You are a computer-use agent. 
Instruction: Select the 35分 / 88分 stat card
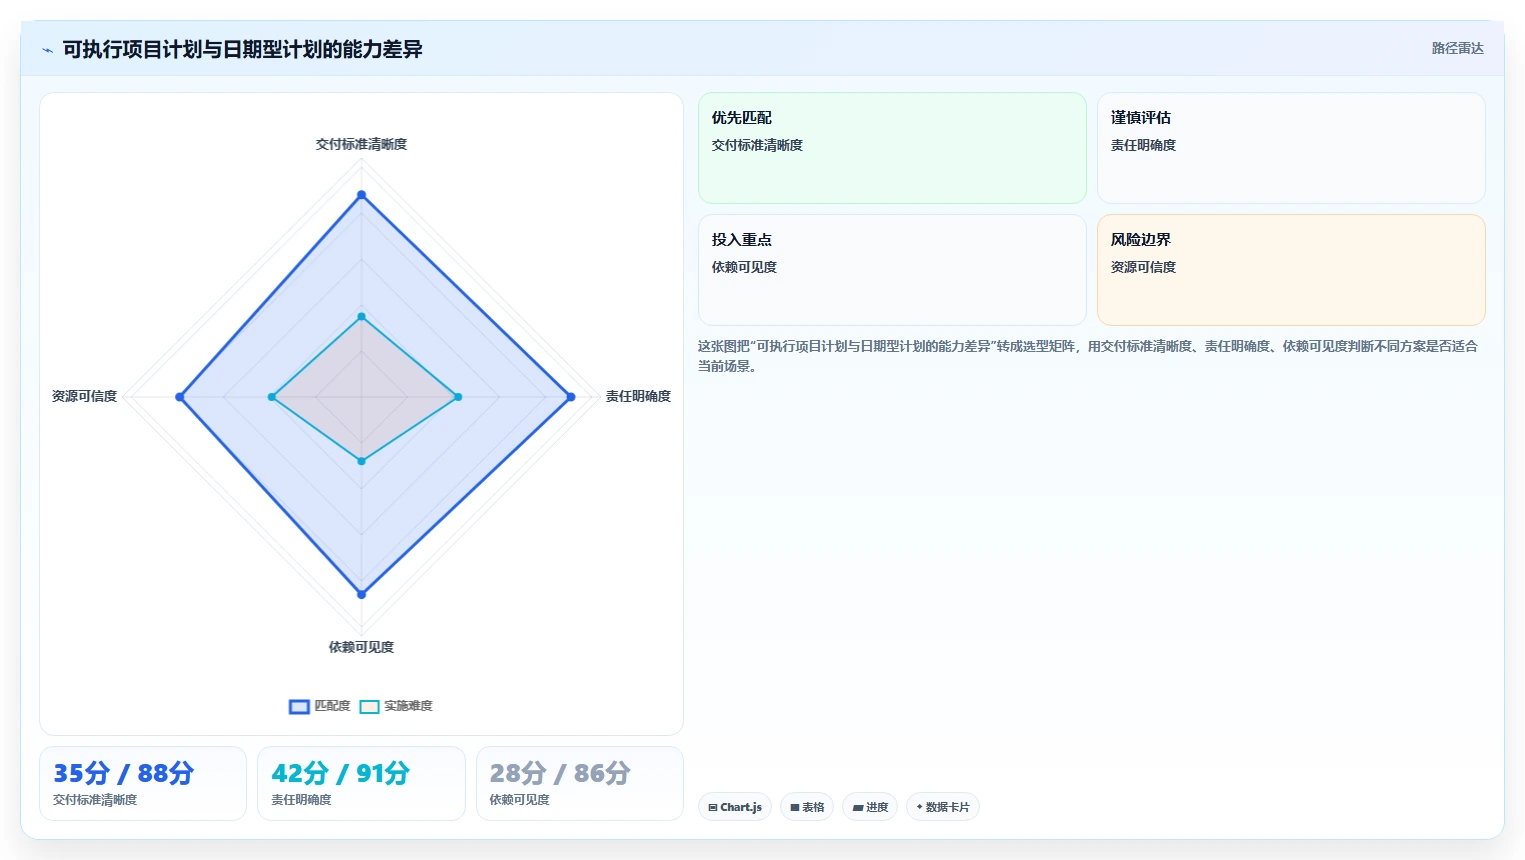[143, 783]
